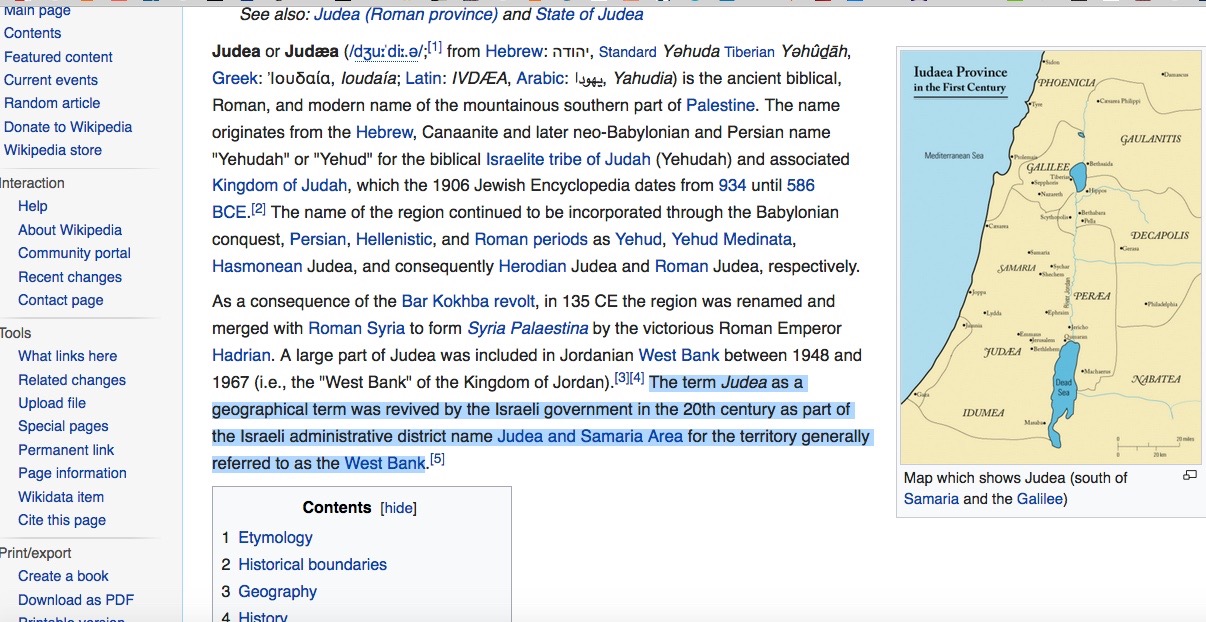Hide the Contents table using the hide toggle
The height and width of the screenshot is (622, 1206).
coord(399,508)
